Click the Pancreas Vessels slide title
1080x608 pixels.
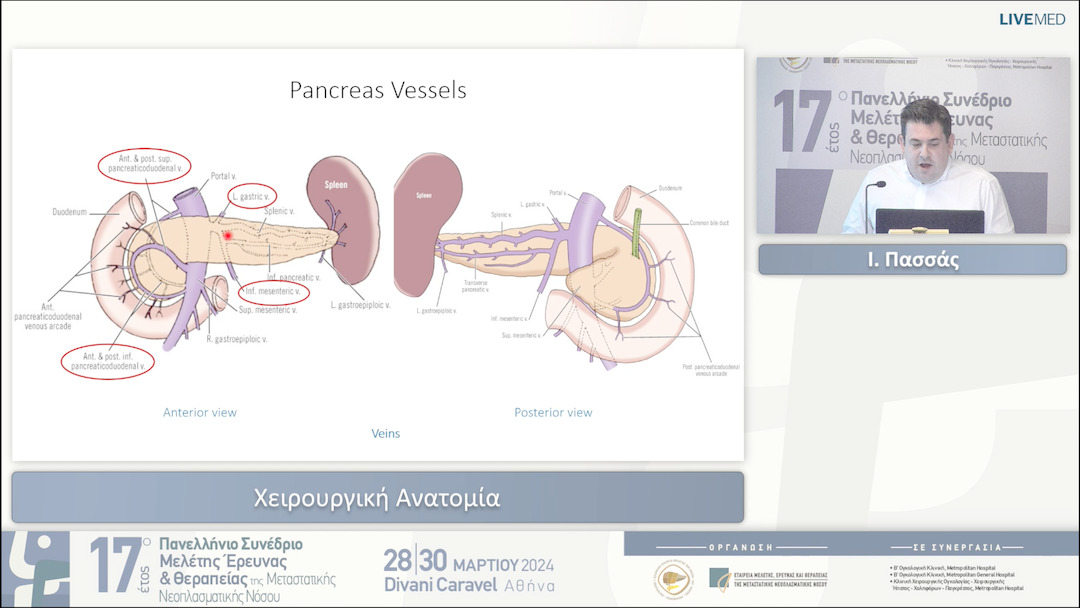pos(378,90)
